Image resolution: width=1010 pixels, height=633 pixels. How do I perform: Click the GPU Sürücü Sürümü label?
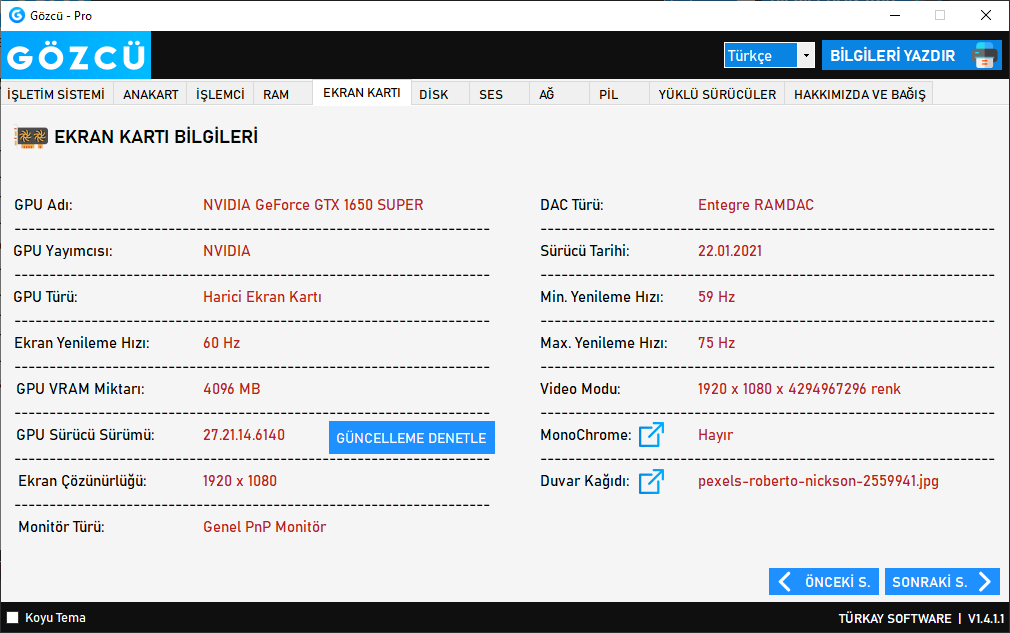(x=86, y=435)
